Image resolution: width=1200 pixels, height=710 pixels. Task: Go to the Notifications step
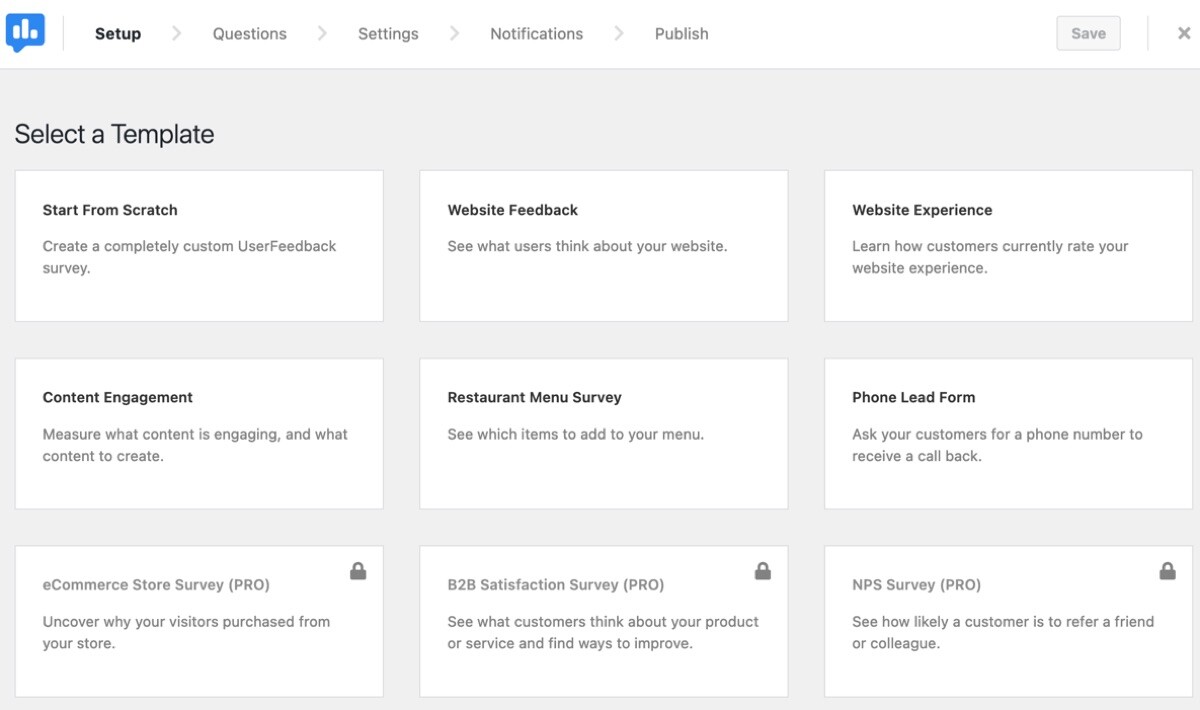pos(536,33)
